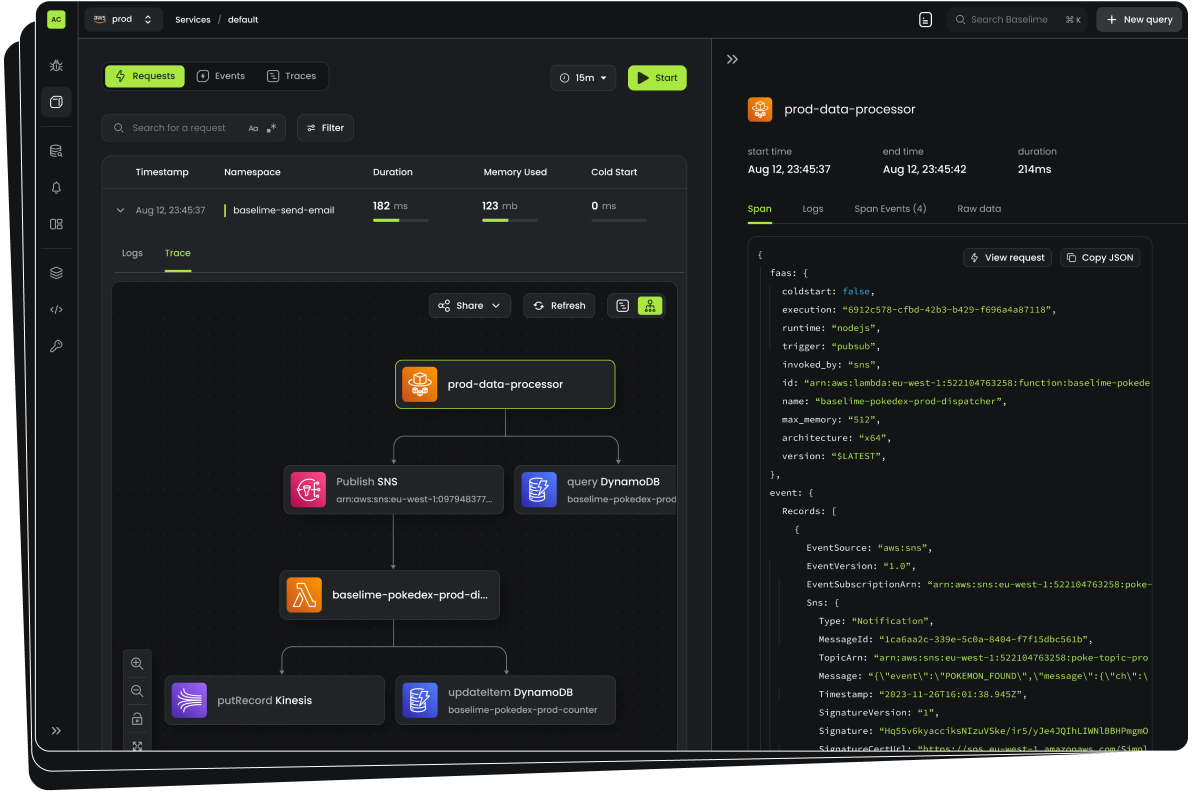Open the key icon in the sidebar
This screenshot has width=1192, height=791.
point(56,346)
